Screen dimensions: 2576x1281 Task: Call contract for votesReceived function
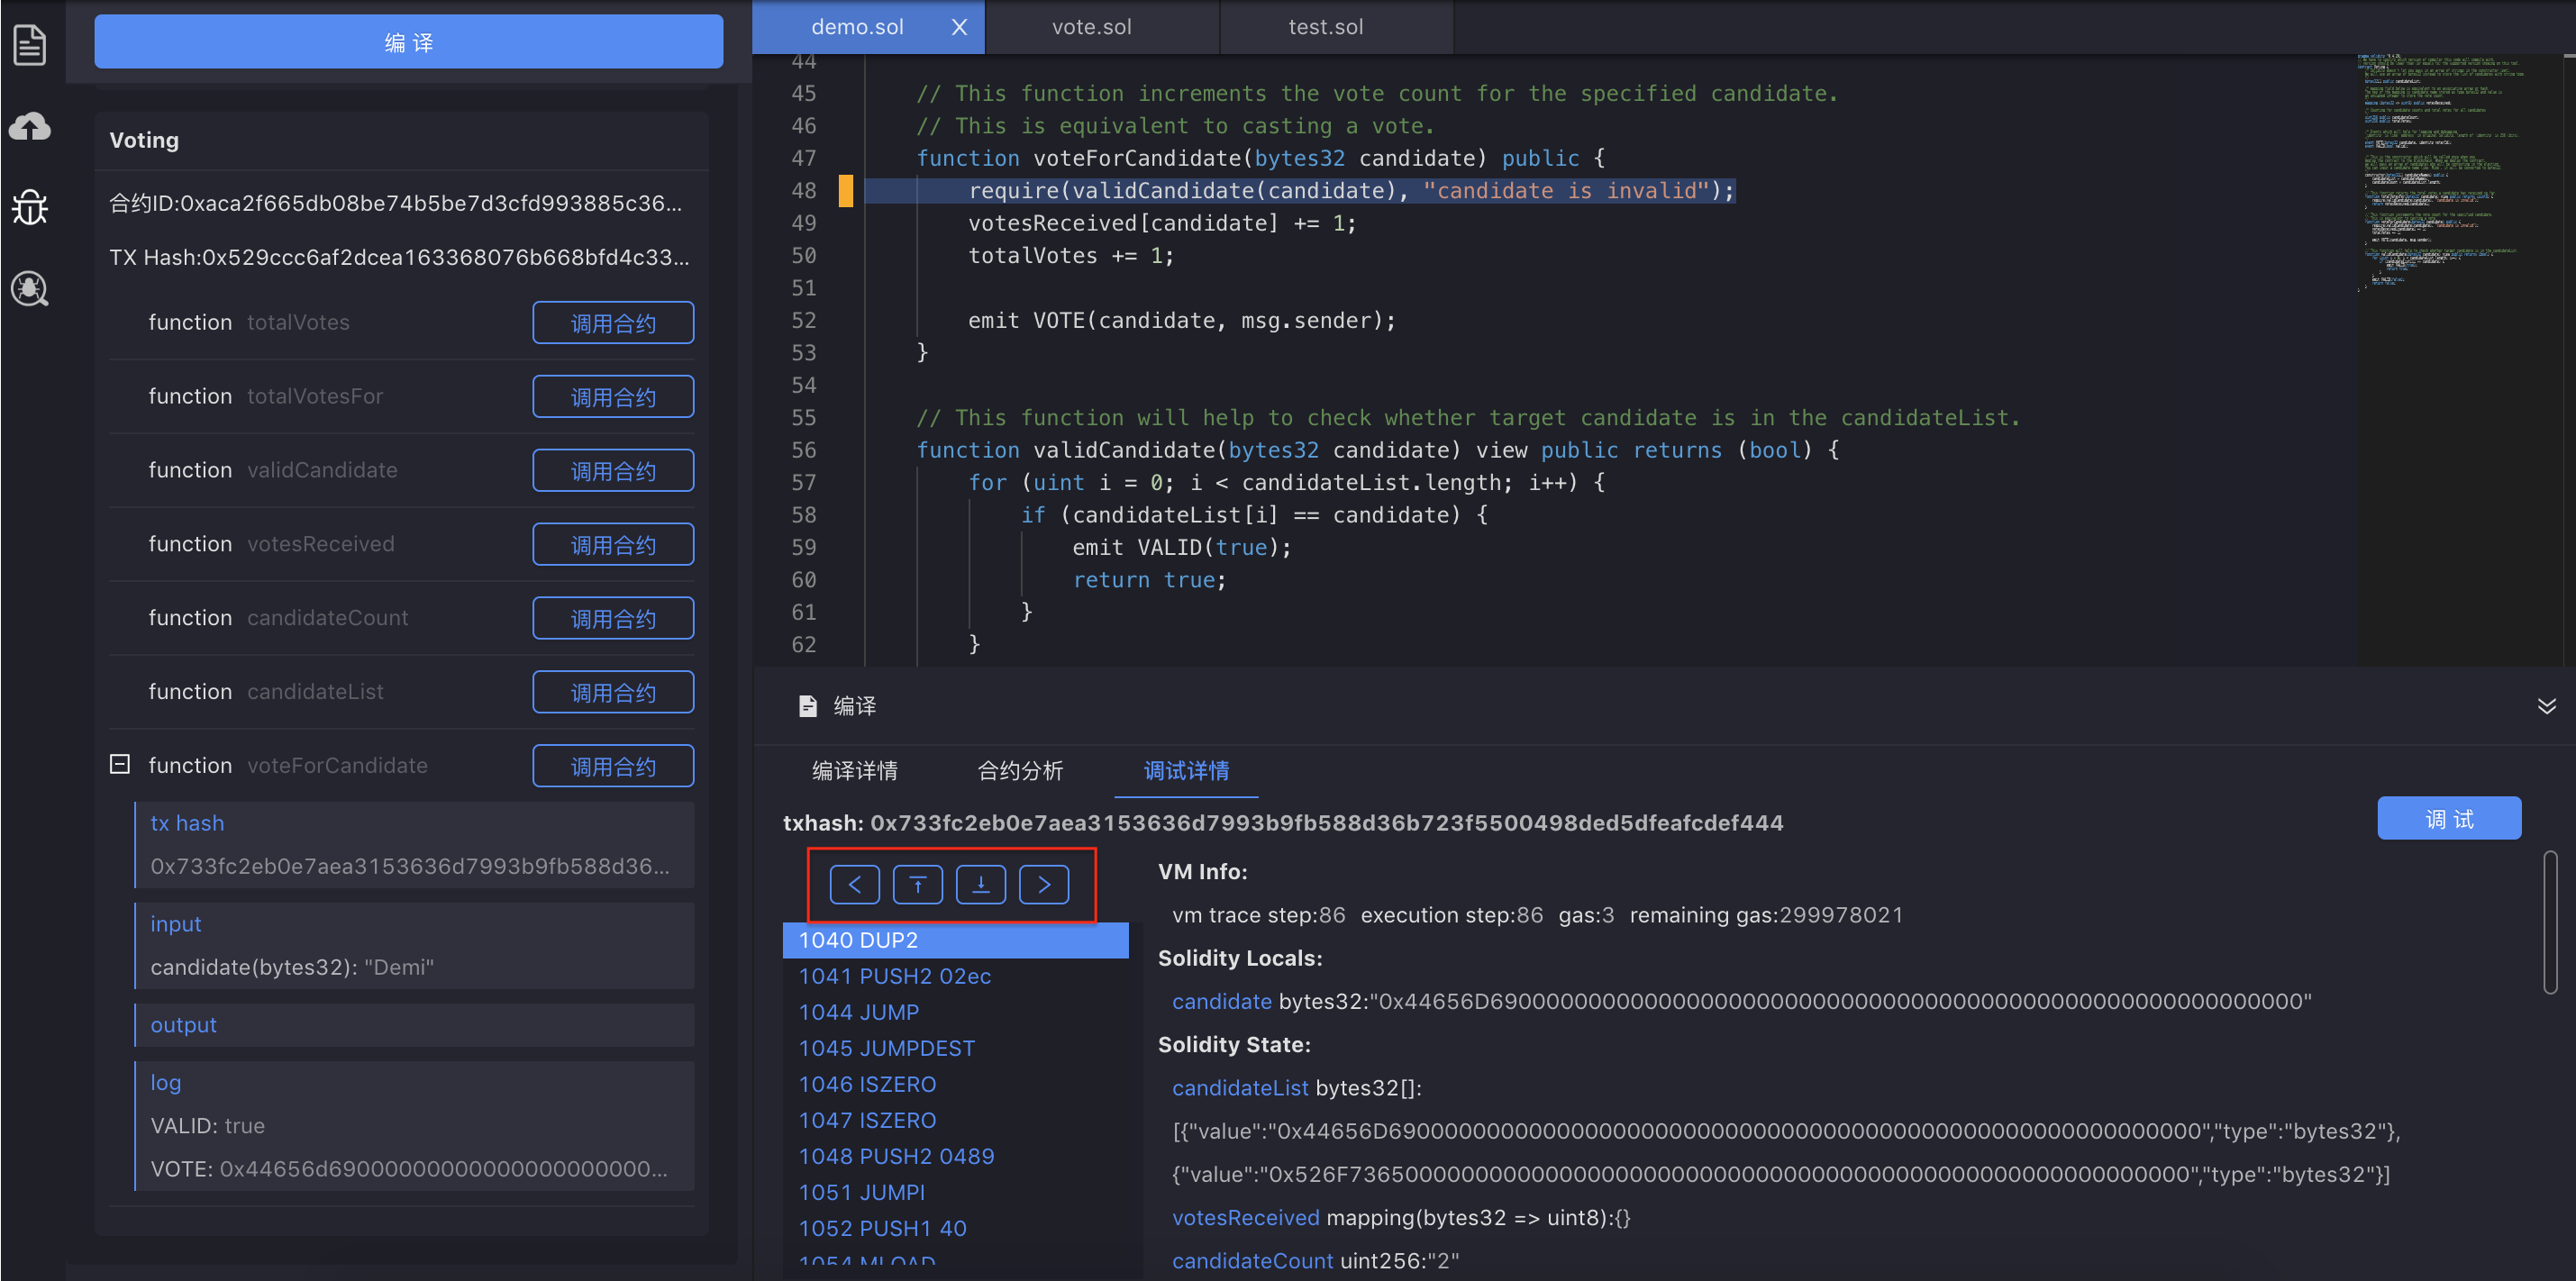613,544
